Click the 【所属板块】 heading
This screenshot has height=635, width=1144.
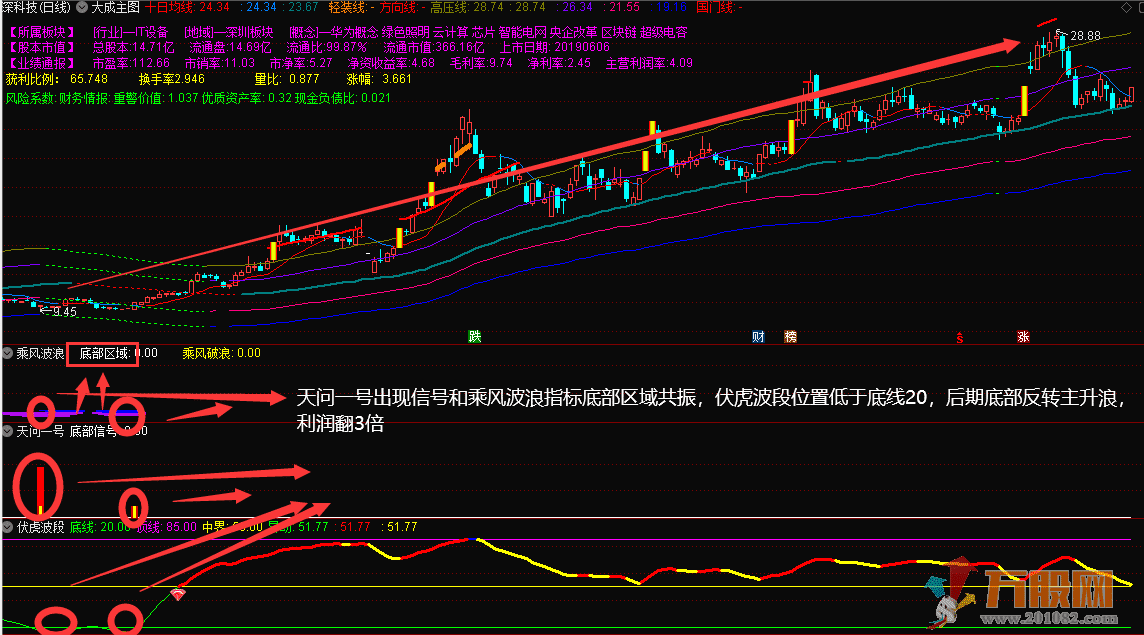click(x=42, y=32)
